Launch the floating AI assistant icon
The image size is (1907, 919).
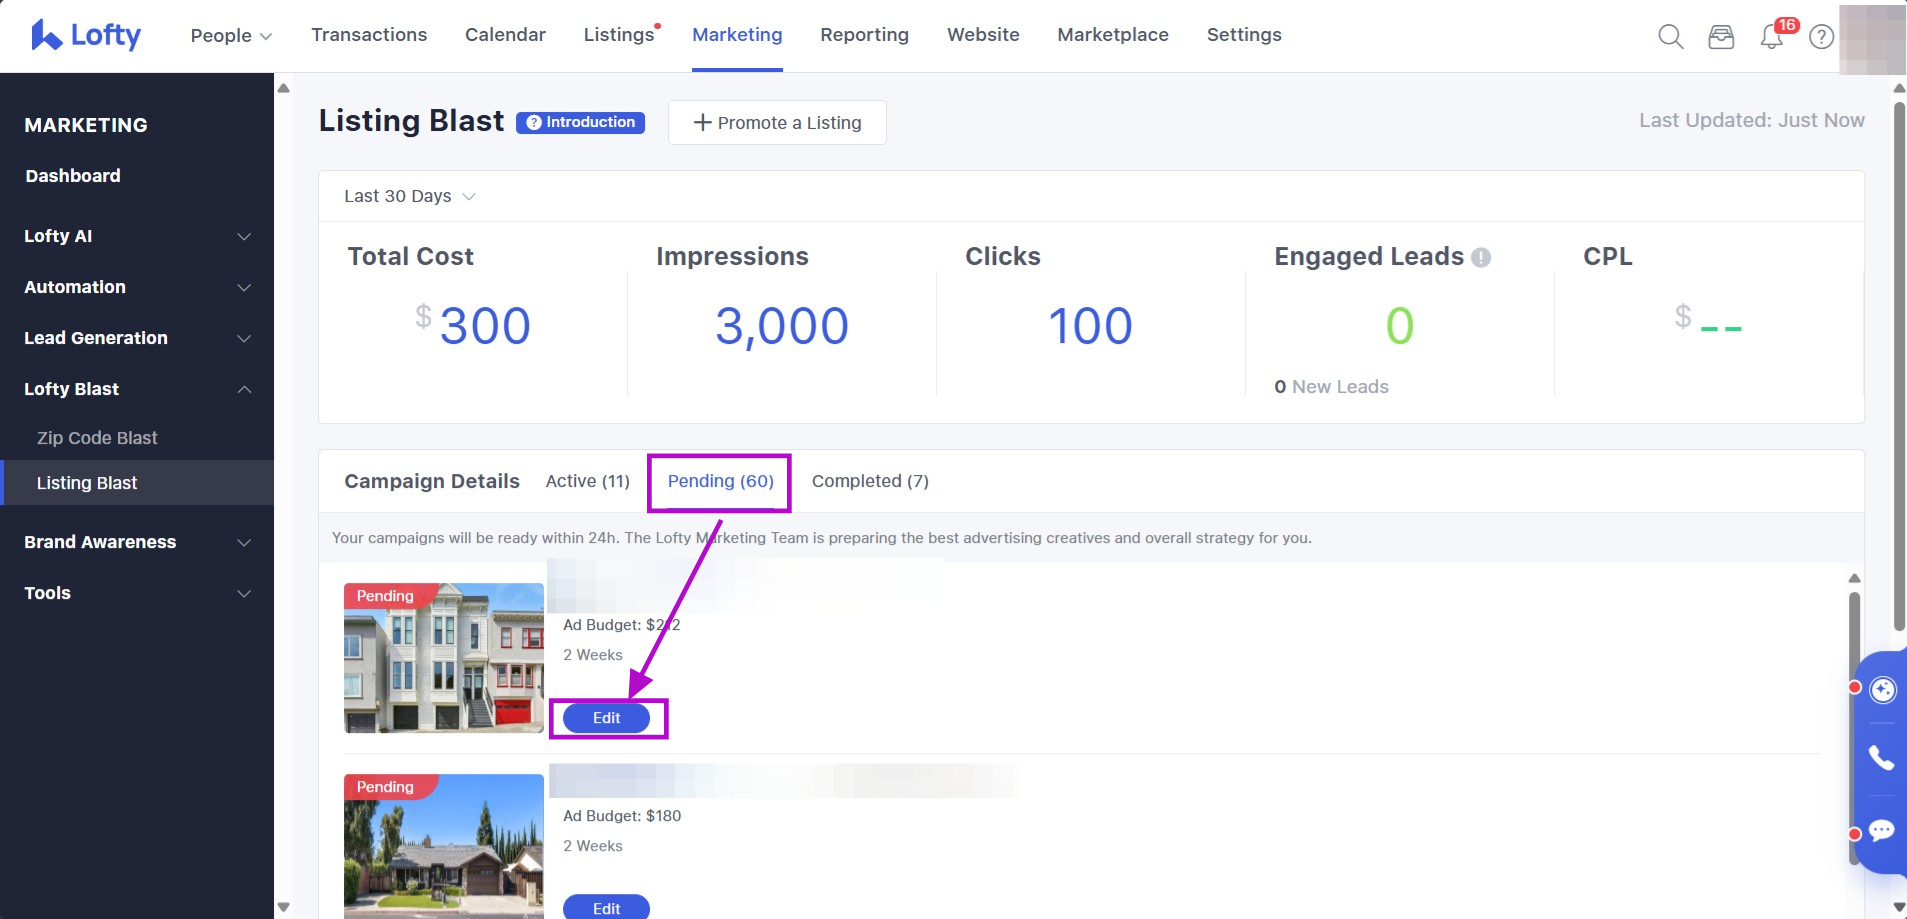pos(1882,689)
